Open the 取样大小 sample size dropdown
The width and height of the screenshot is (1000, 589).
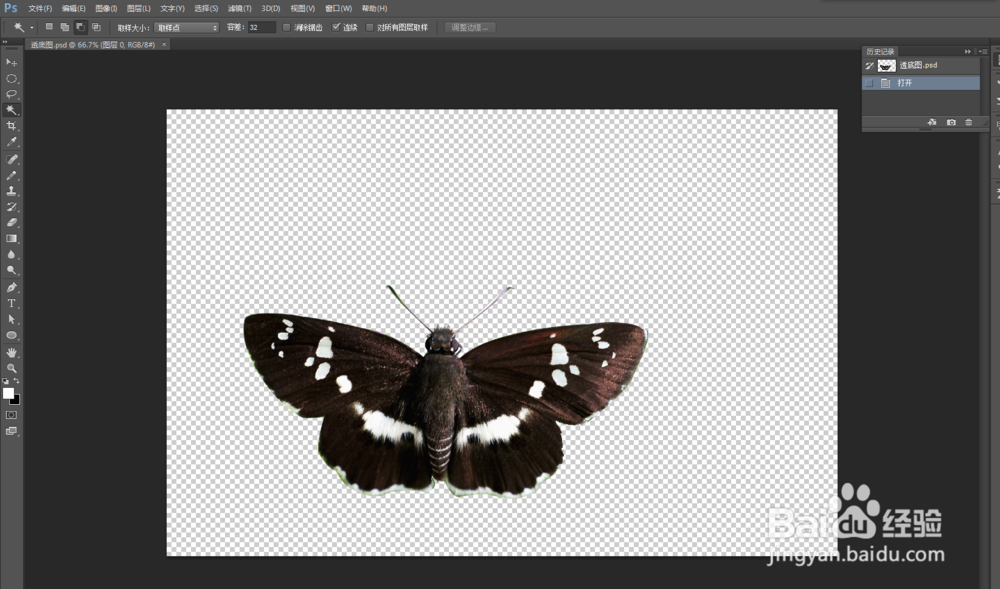[x=185, y=27]
